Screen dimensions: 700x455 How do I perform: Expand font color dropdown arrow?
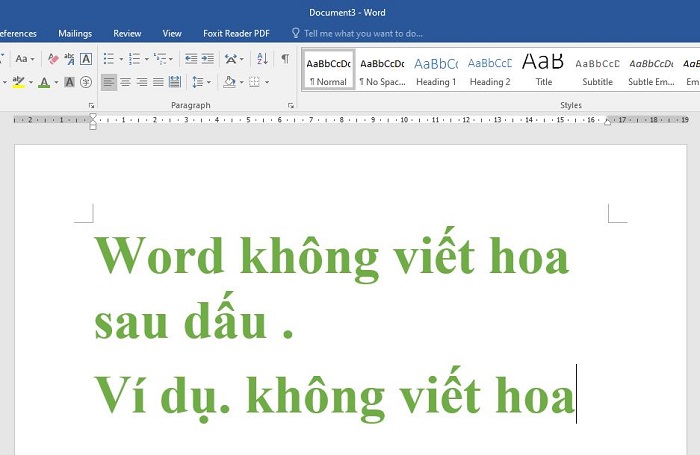[56, 83]
